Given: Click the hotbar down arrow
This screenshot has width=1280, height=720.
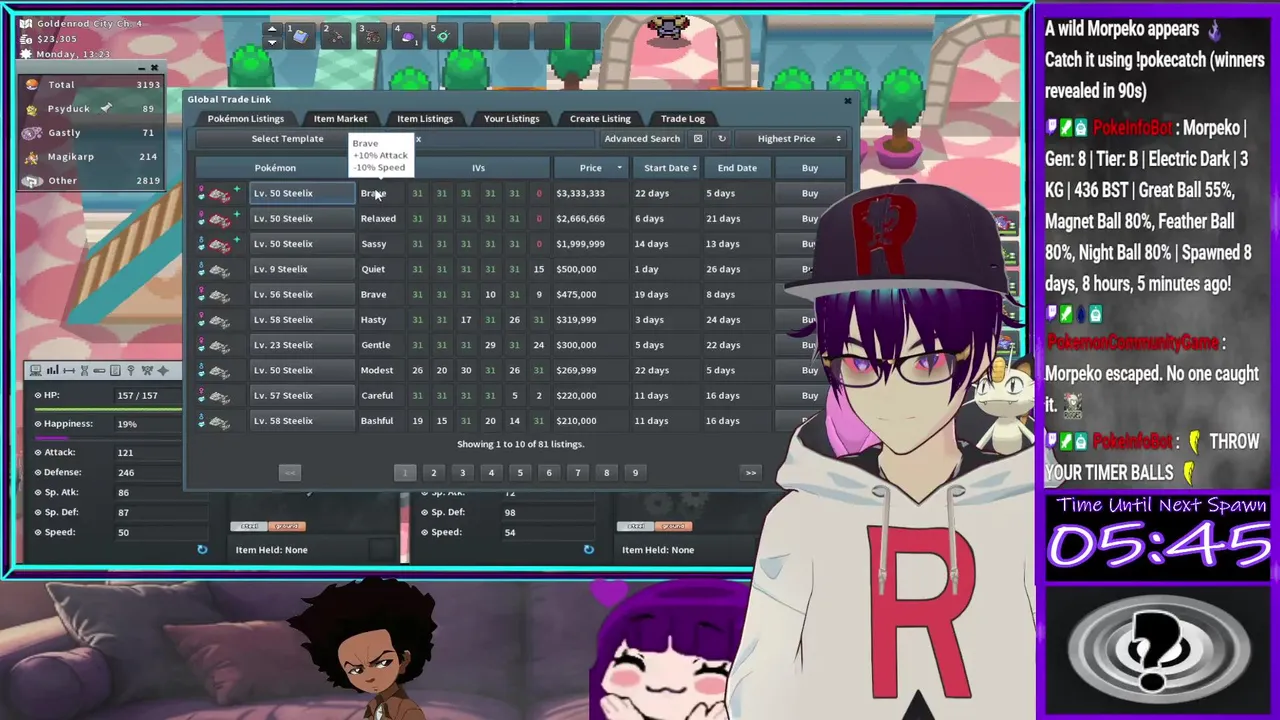Looking at the screenshot, I should pos(271,42).
